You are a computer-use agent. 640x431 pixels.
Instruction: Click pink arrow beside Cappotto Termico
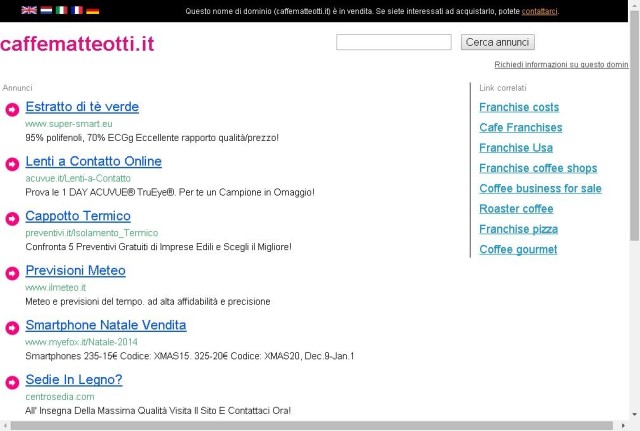(x=12, y=219)
